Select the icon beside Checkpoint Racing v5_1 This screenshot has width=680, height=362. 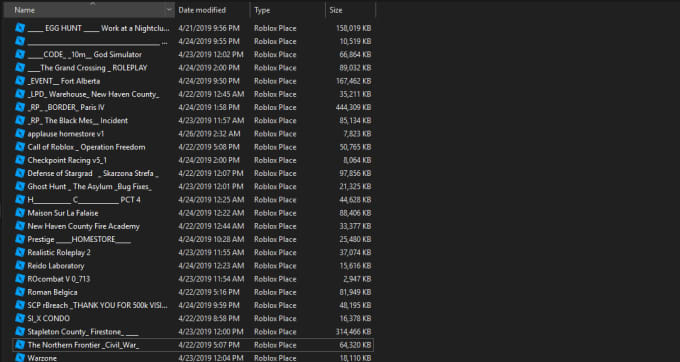(20, 160)
